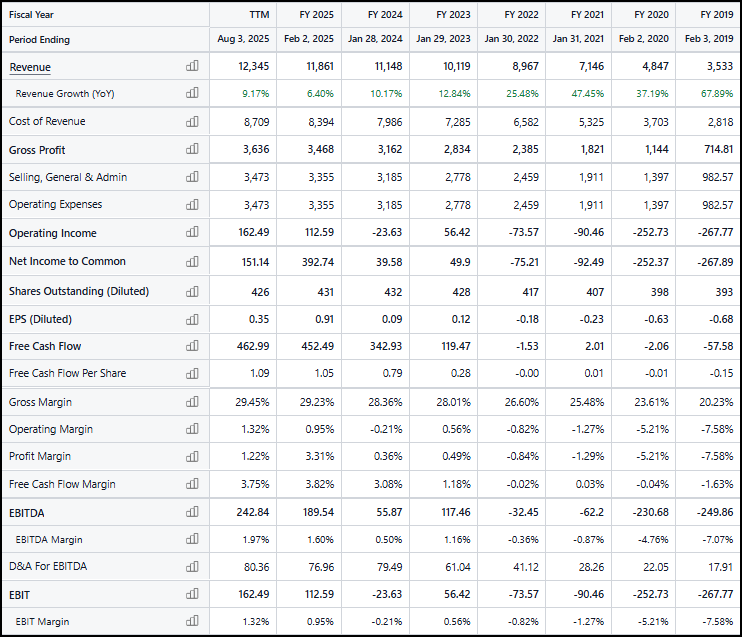View chart for Net Income to Common

click(192, 261)
